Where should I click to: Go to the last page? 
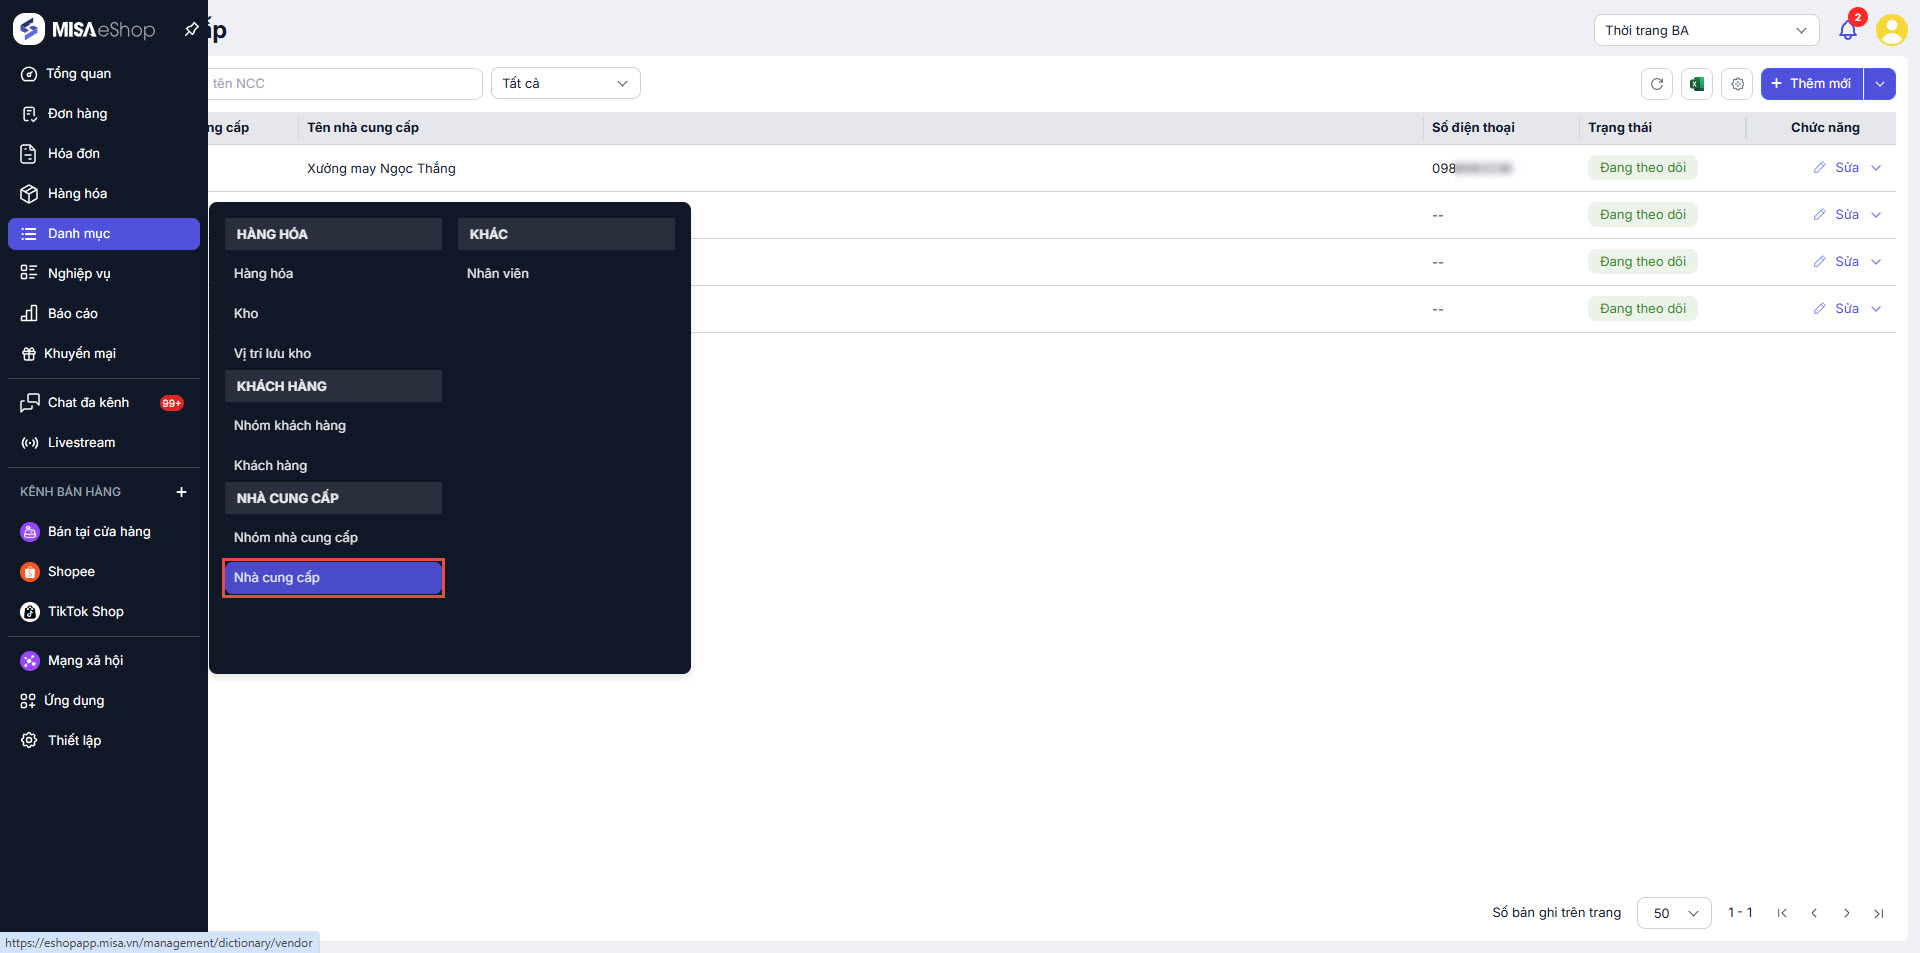[x=1879, y=913]
